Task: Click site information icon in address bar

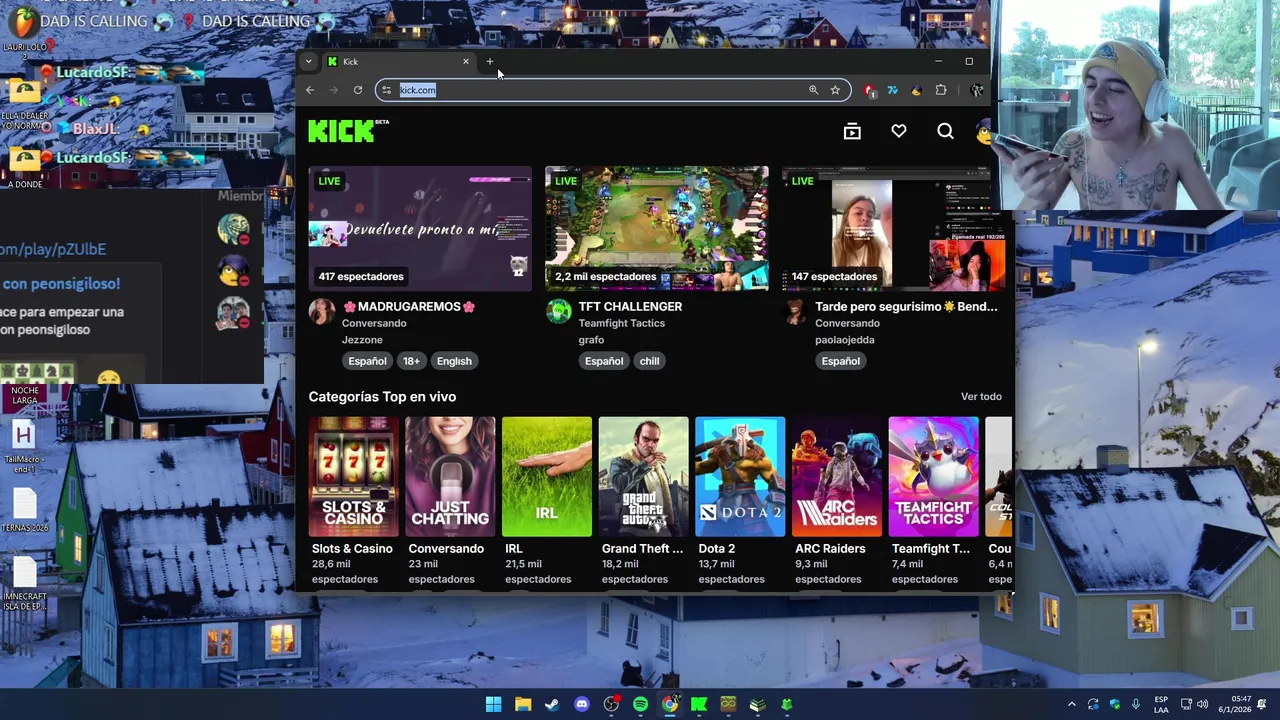Action: pos(387,90)
